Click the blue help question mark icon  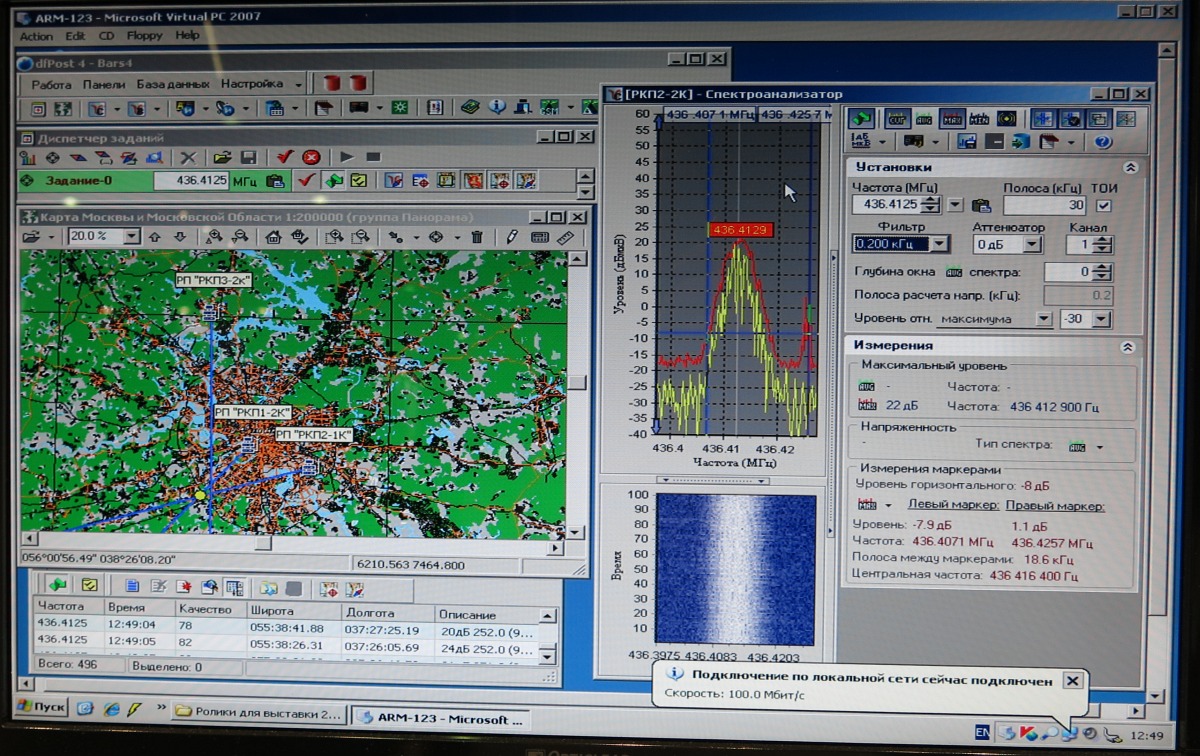tap(1103, 141)
